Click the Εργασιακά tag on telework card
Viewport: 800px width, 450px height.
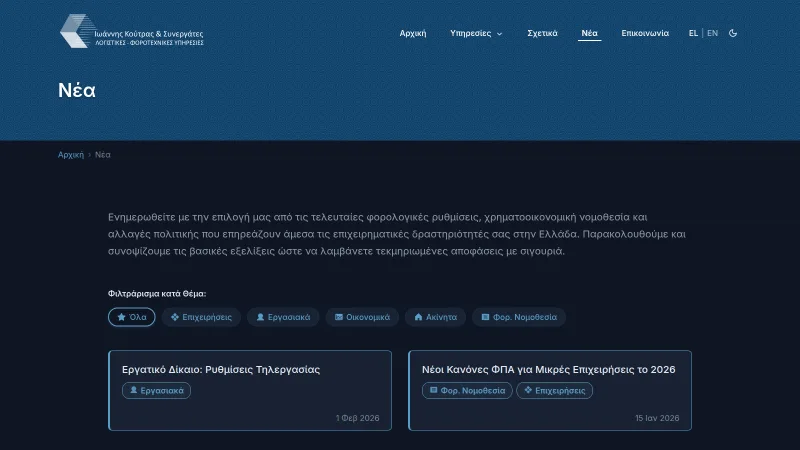[x=156, y=390]
